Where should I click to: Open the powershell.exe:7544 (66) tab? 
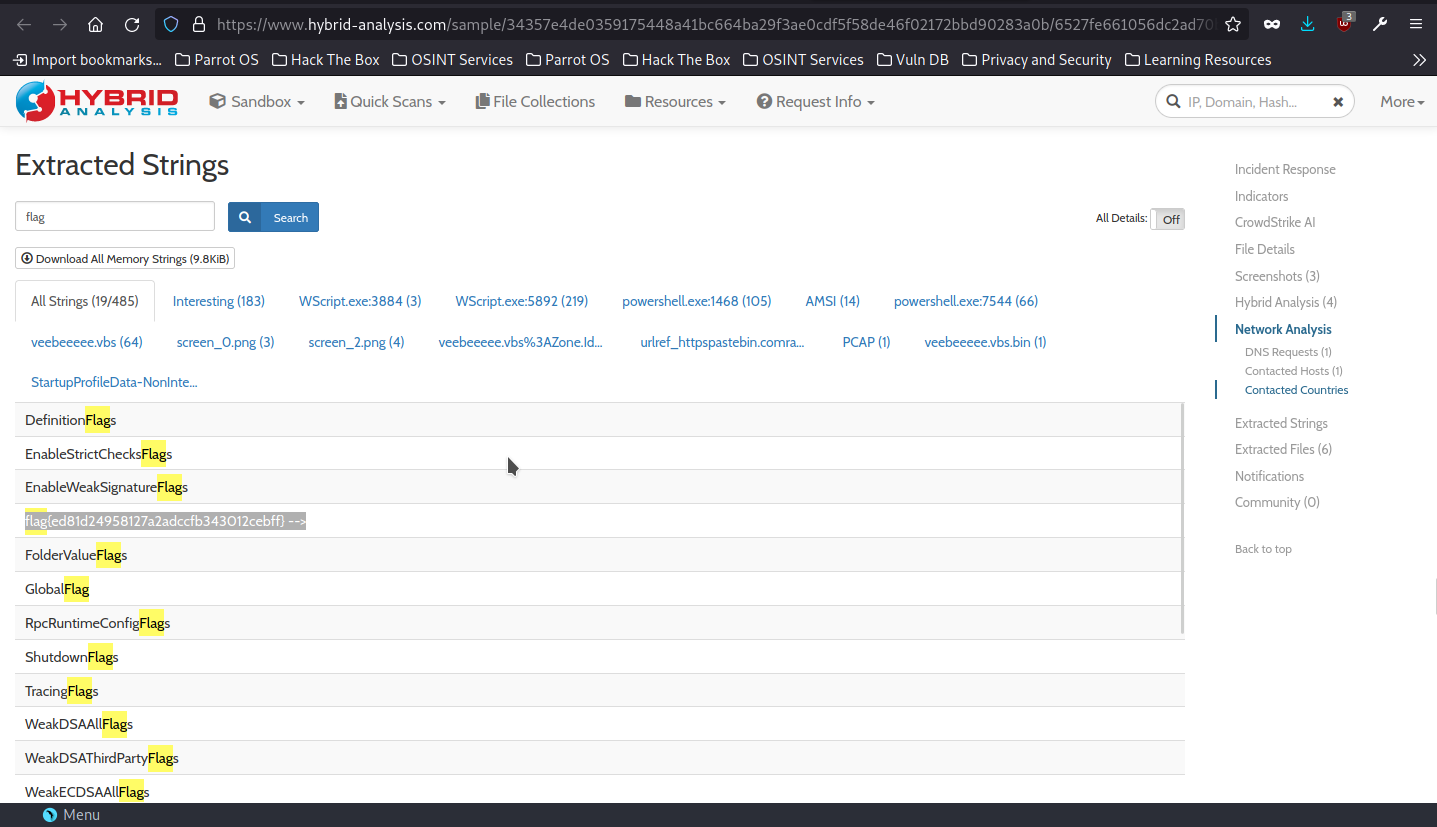click(966, 301)
